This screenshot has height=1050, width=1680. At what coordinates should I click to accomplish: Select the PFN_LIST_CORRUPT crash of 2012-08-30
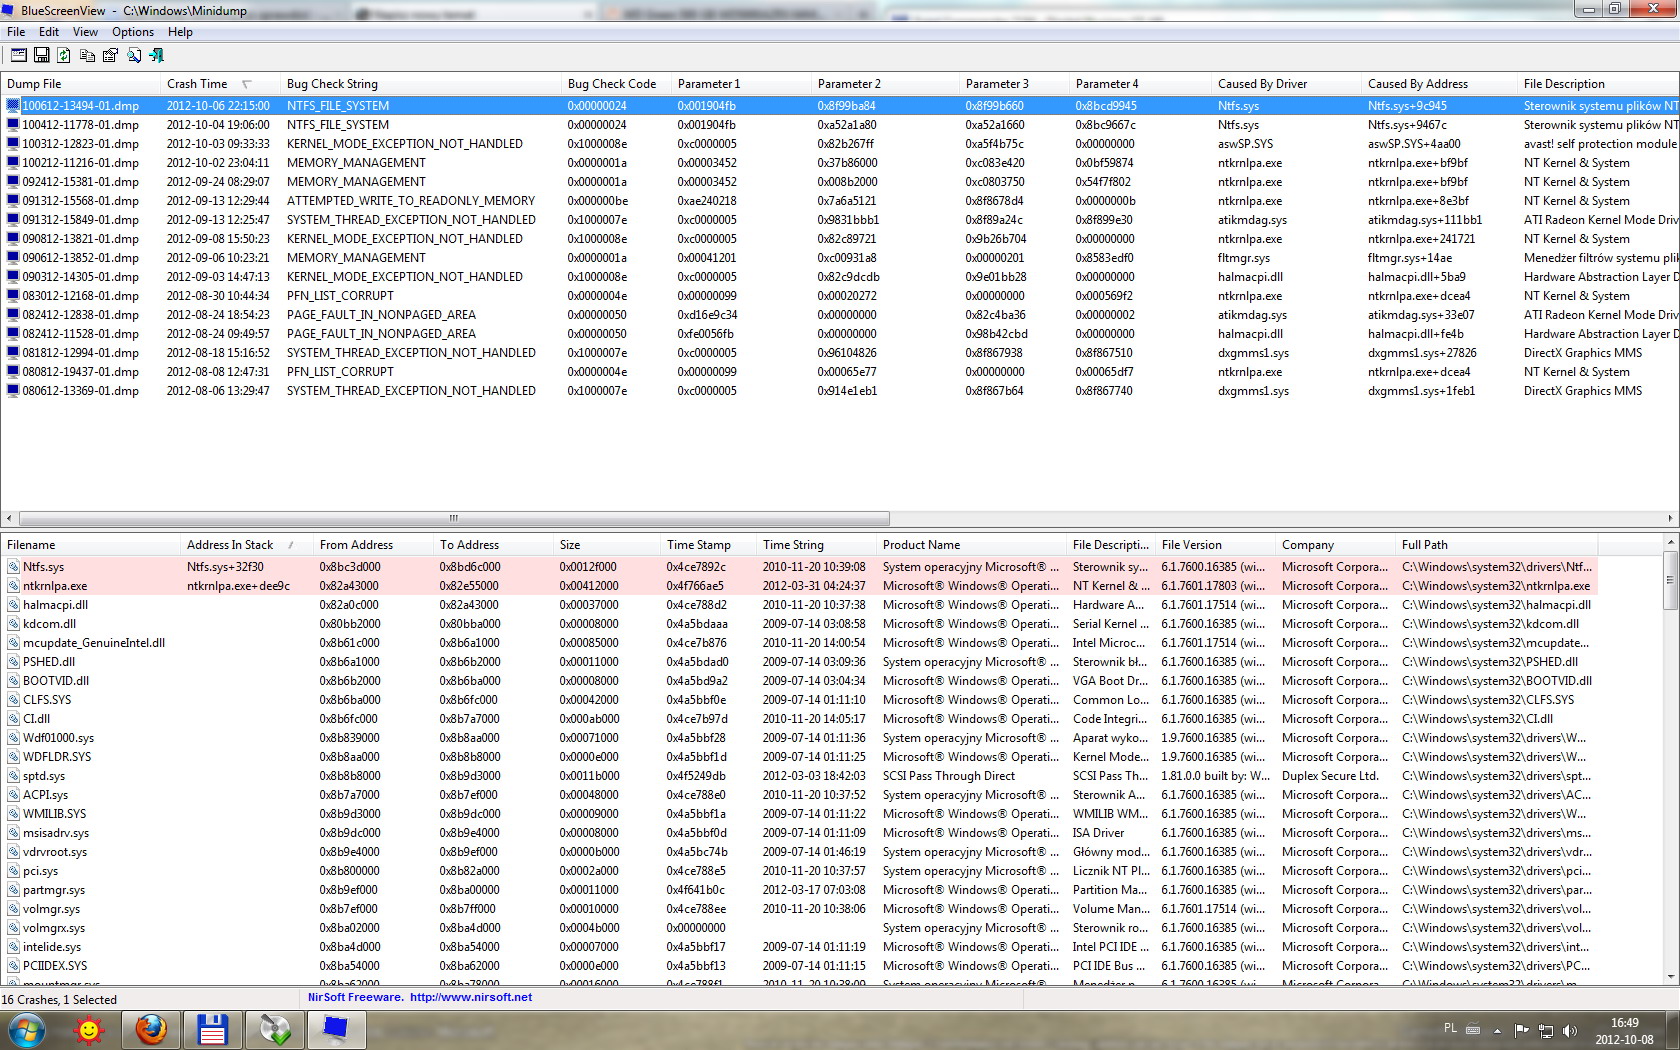[840, 296]
